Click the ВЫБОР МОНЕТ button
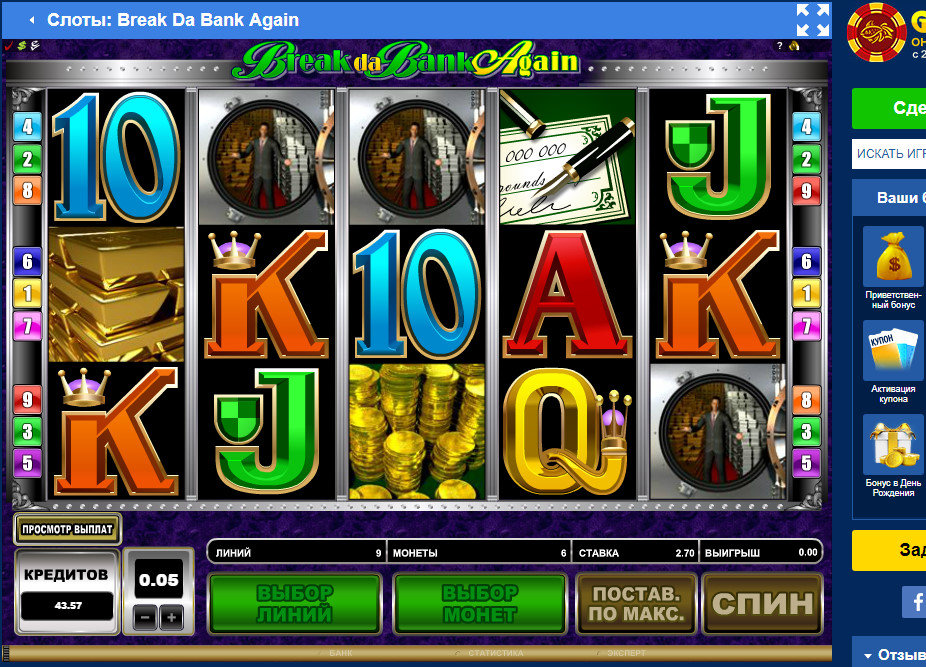Image resolution: width=926 pixels, height=667 pixels. tap(480, 603)
